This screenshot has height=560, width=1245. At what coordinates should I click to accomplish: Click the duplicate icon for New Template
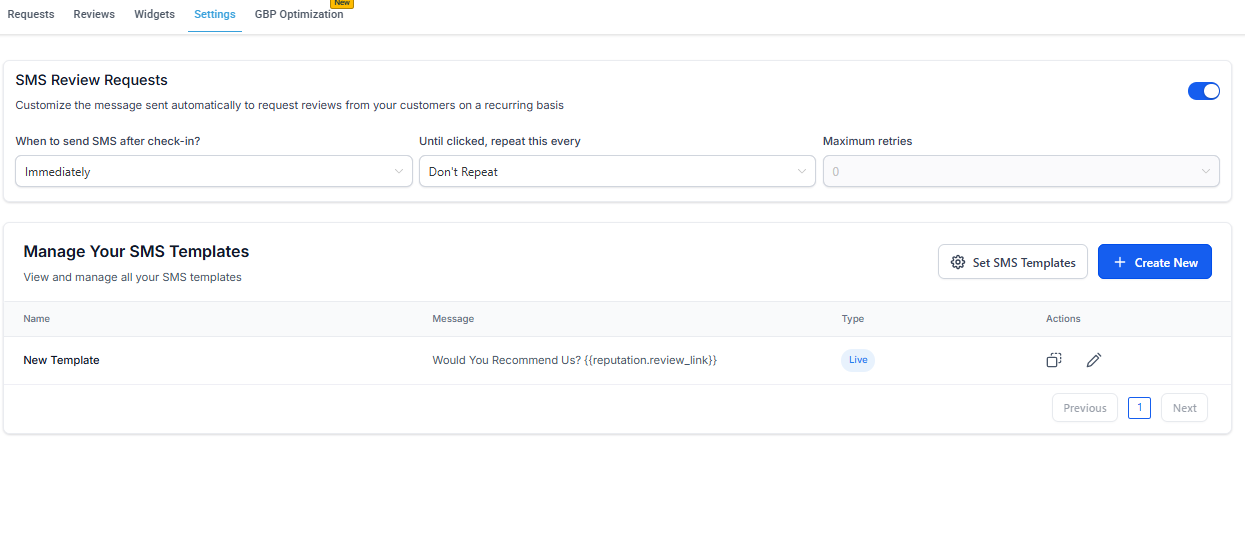click(1053, 360)
